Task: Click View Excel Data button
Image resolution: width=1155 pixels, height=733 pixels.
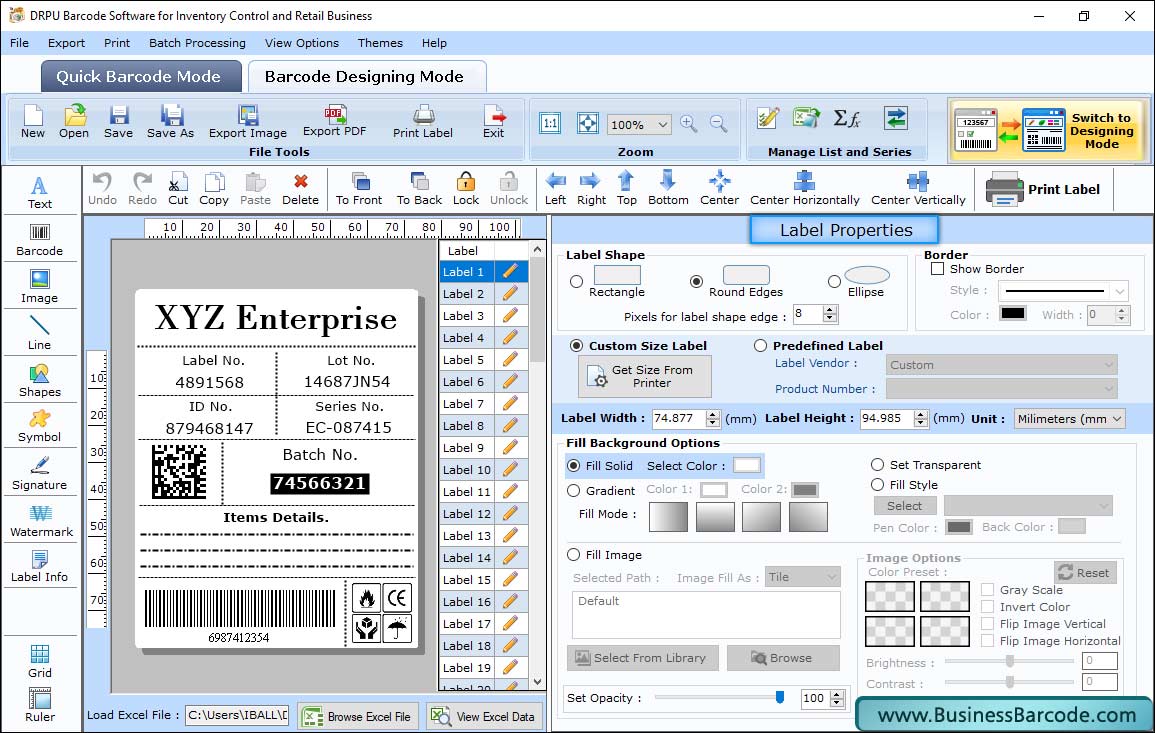Action: (485, 716)
